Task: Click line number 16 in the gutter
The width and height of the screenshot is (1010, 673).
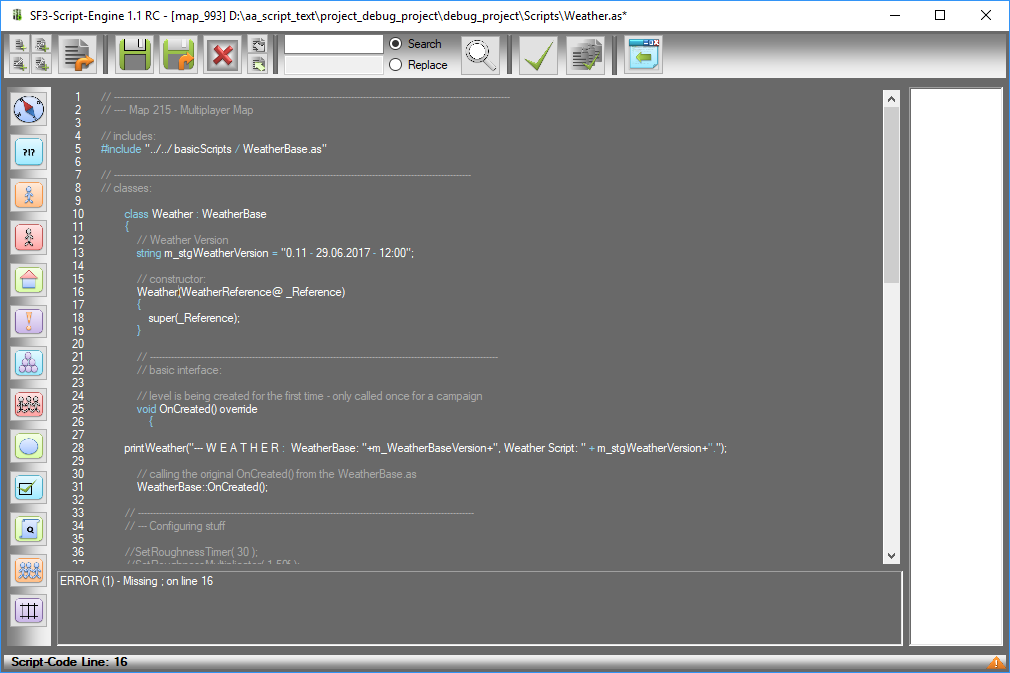Action: 78,292
